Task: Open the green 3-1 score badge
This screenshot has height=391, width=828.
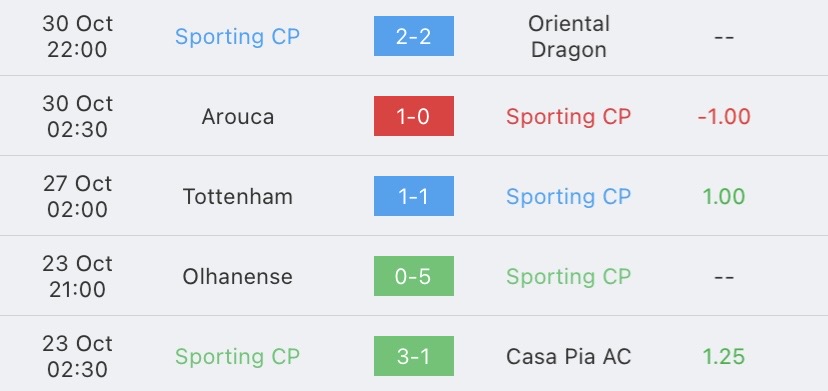Action: [413, 356]
